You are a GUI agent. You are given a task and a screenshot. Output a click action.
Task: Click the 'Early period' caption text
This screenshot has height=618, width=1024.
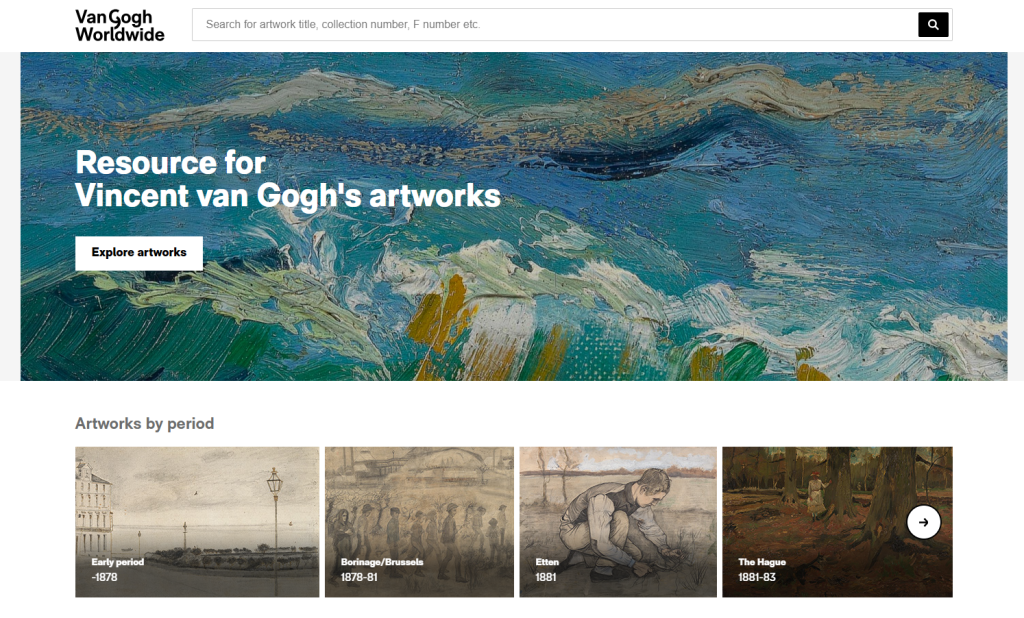coord(118,562)
